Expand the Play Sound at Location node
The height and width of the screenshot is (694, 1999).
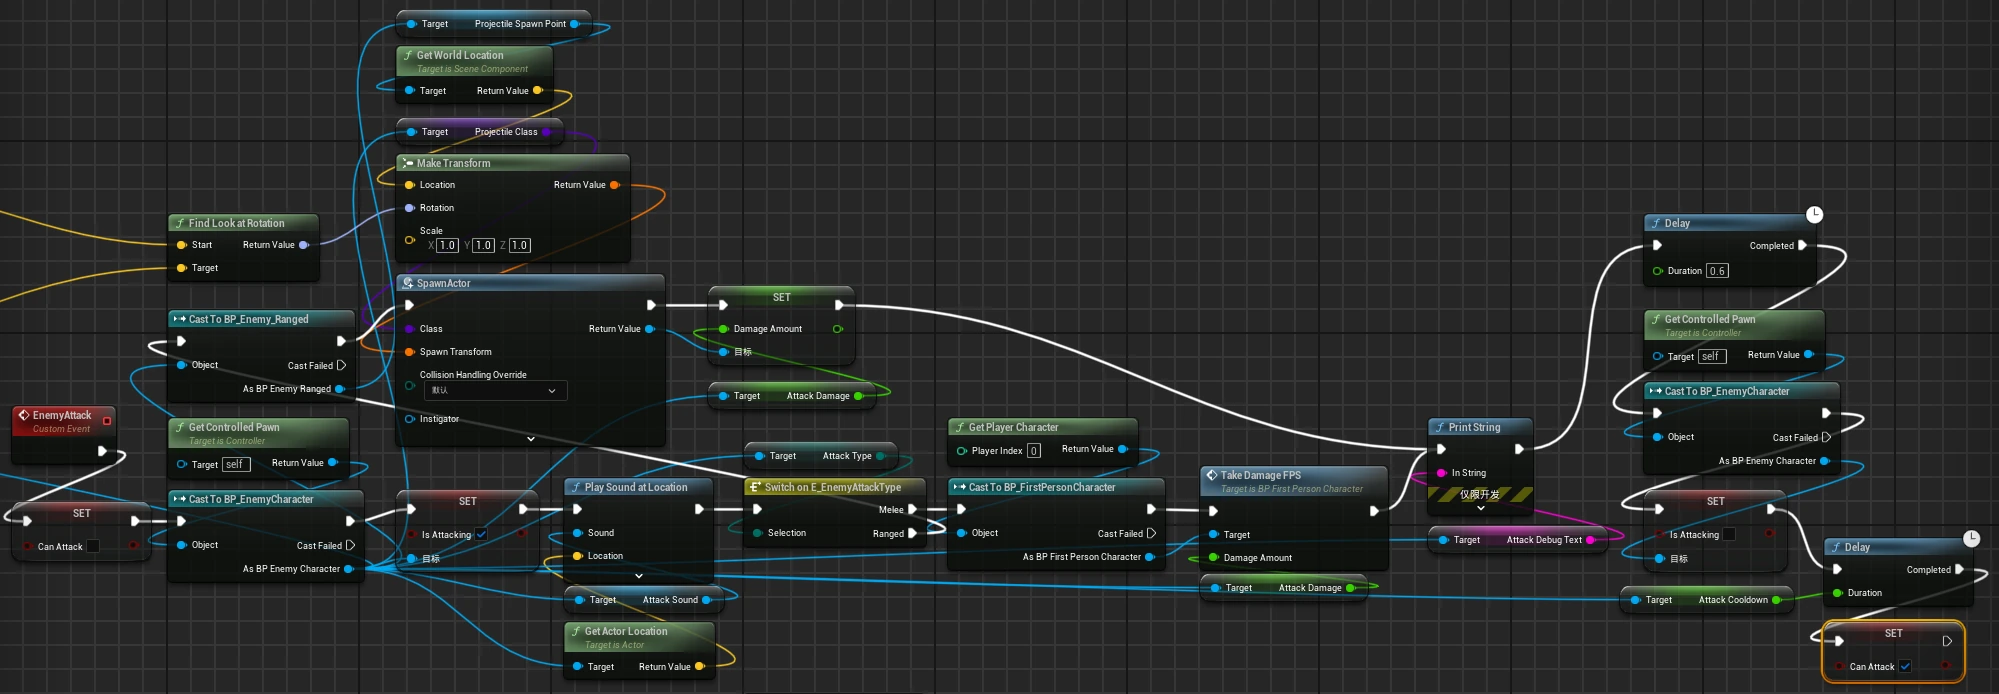pos(639,576)
